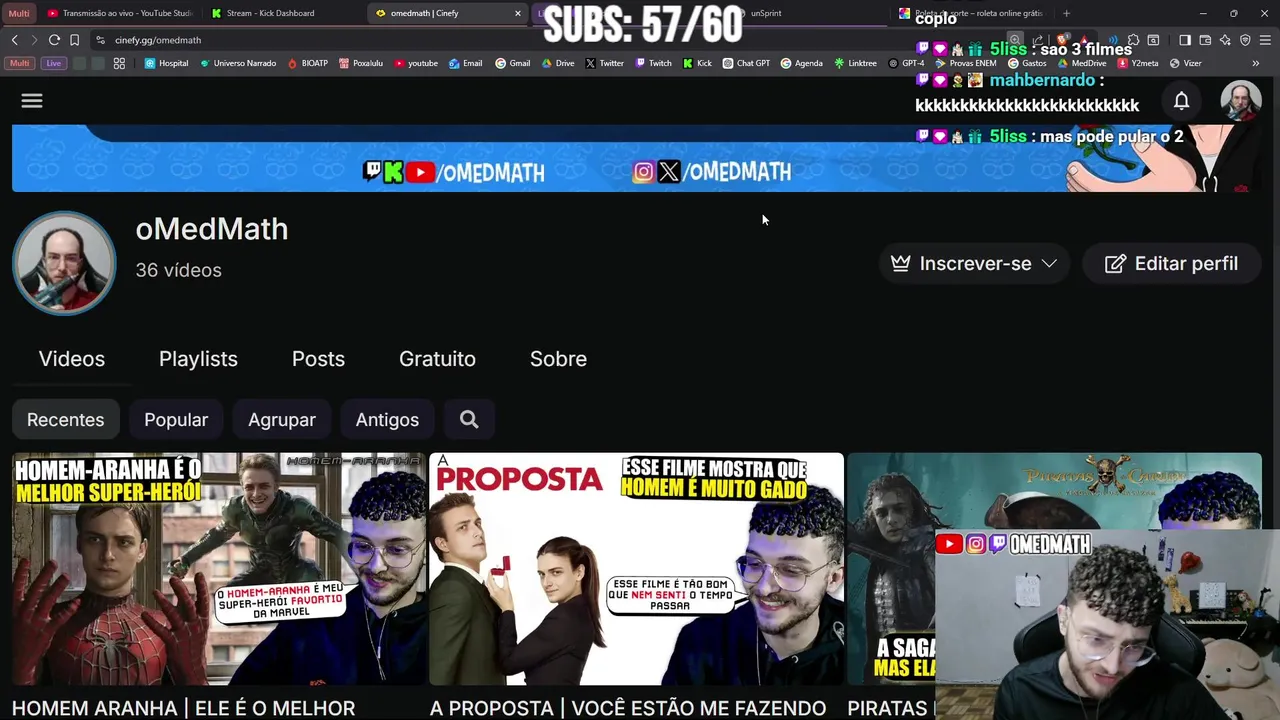Open the Linktree bookmark
The width and height of the screenshot is (1280, 720).
point(855,63)
